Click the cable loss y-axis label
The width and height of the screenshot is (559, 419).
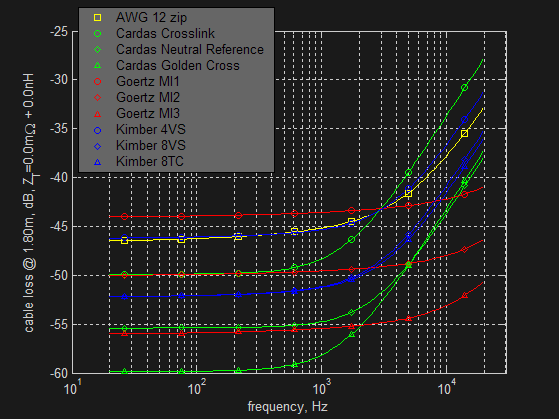pos(30,203)
